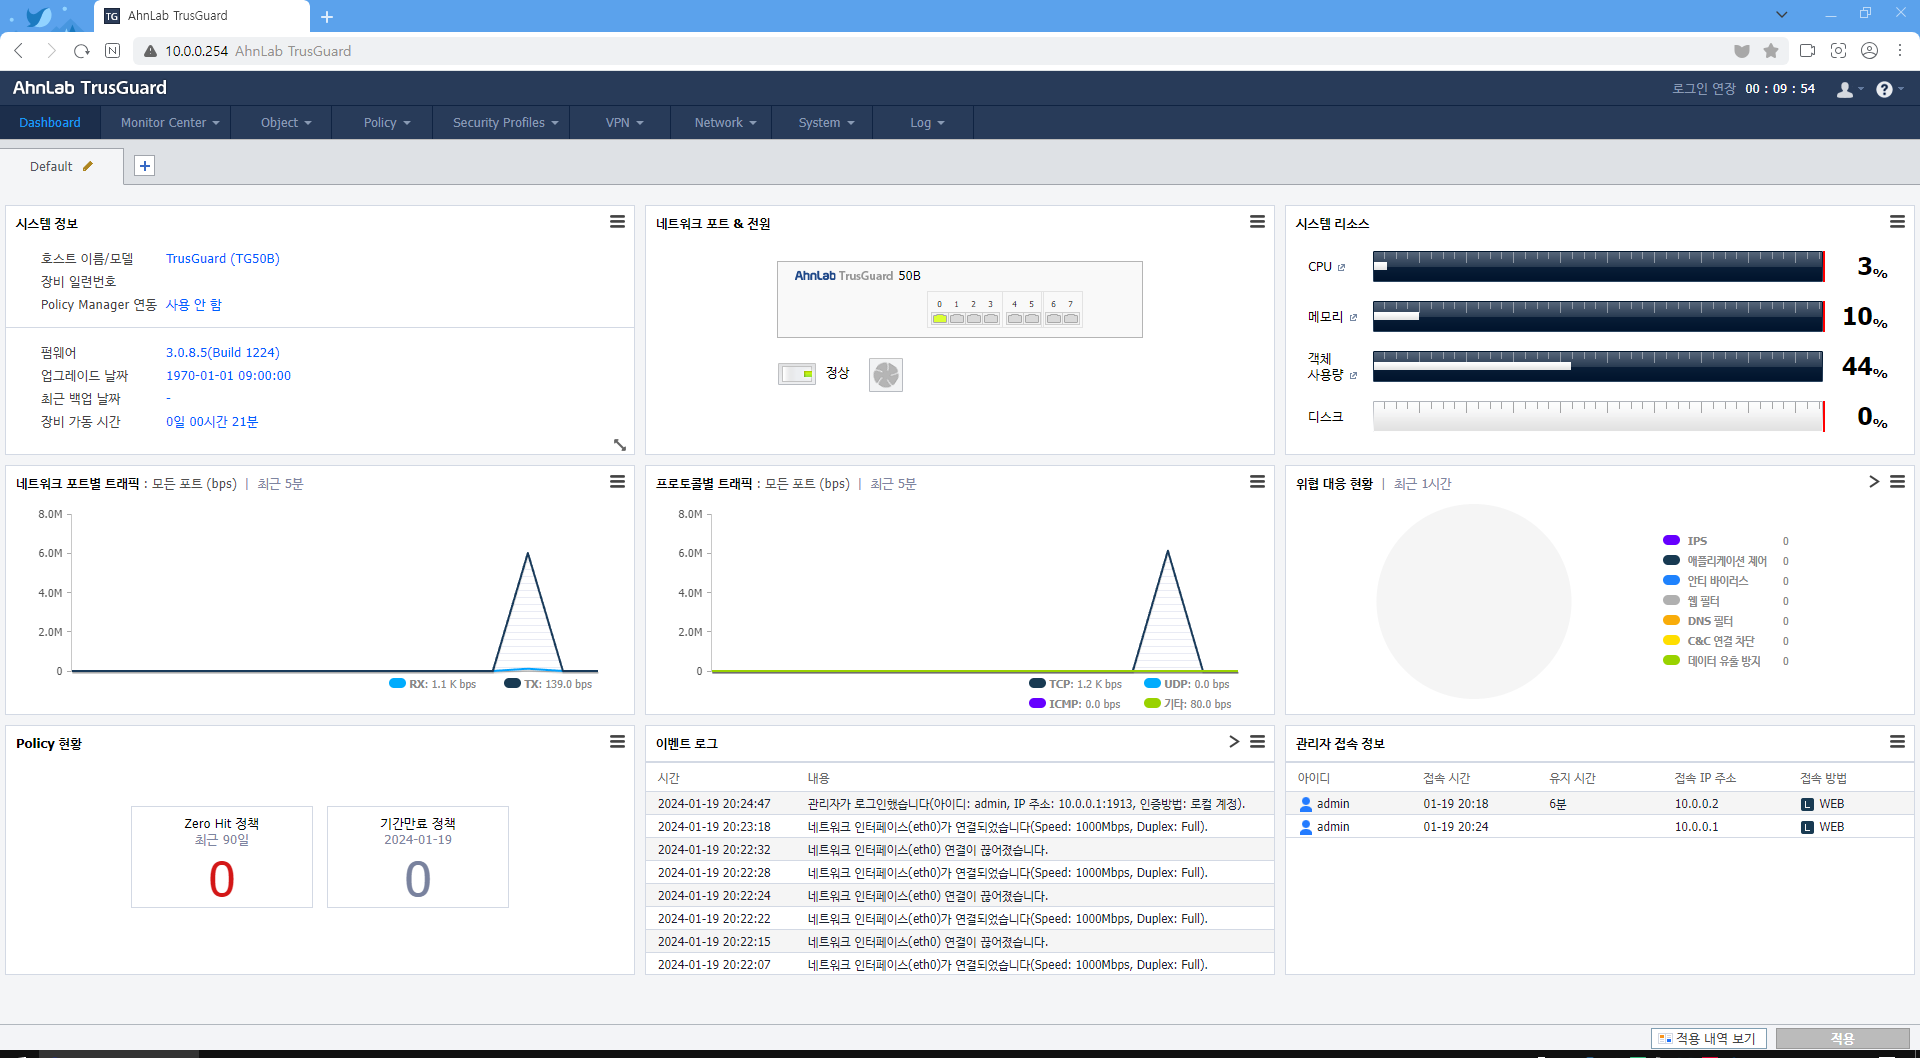Toggle the 안티 바이러스 legend entry

[x=1706, y=581]
